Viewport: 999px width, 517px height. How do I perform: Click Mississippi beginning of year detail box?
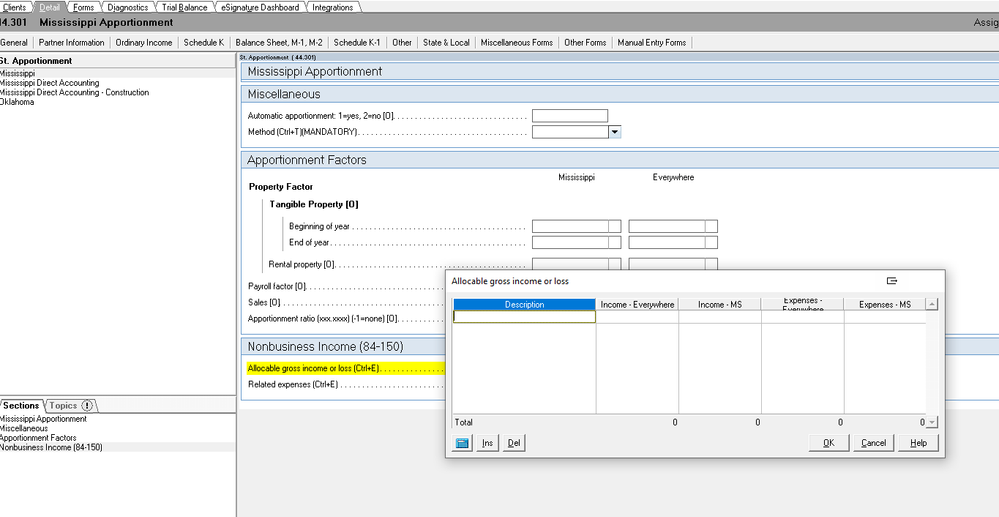(x=614, y=226)
